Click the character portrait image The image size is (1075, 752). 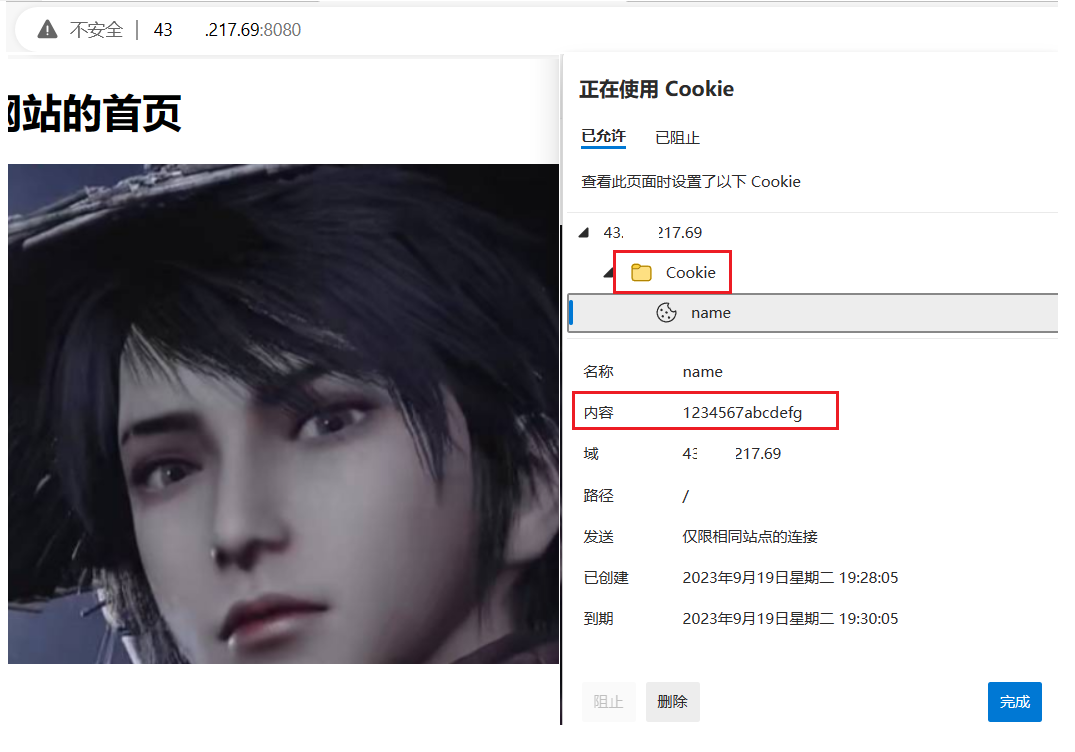pyautogui.click(x=283, y=413)
